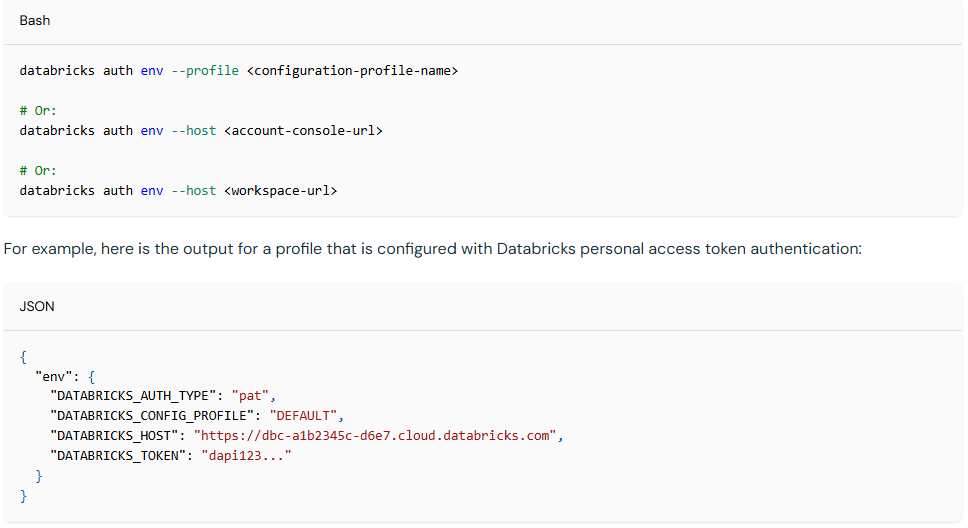Click the DATABRICKS_TOKEN key
Viewport: 968px width, 528px height.
pyautogui.click(x=119, y=456)
